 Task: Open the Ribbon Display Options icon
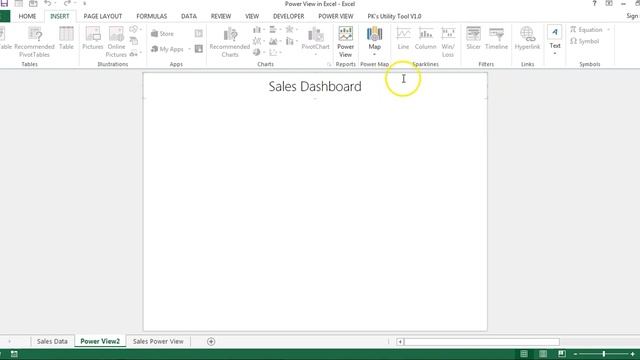[609, 3]
